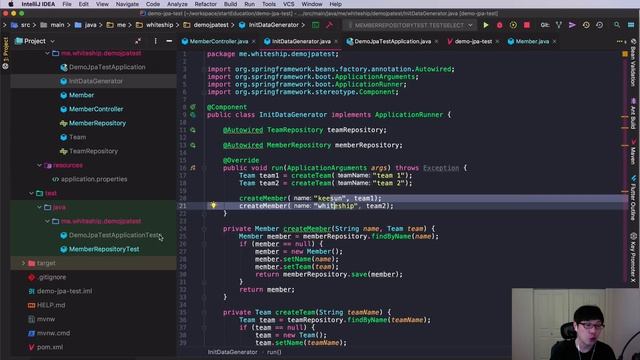Select MemberRepository in project tree
The width and height of the screenshot is (640, 360).
click(x=97, y=123)
